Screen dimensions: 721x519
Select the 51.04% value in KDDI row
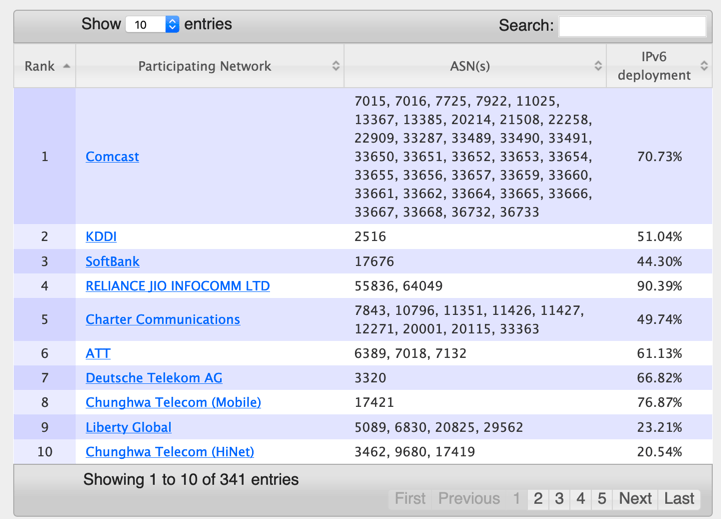pyautogui.click(x=659, y=237)
